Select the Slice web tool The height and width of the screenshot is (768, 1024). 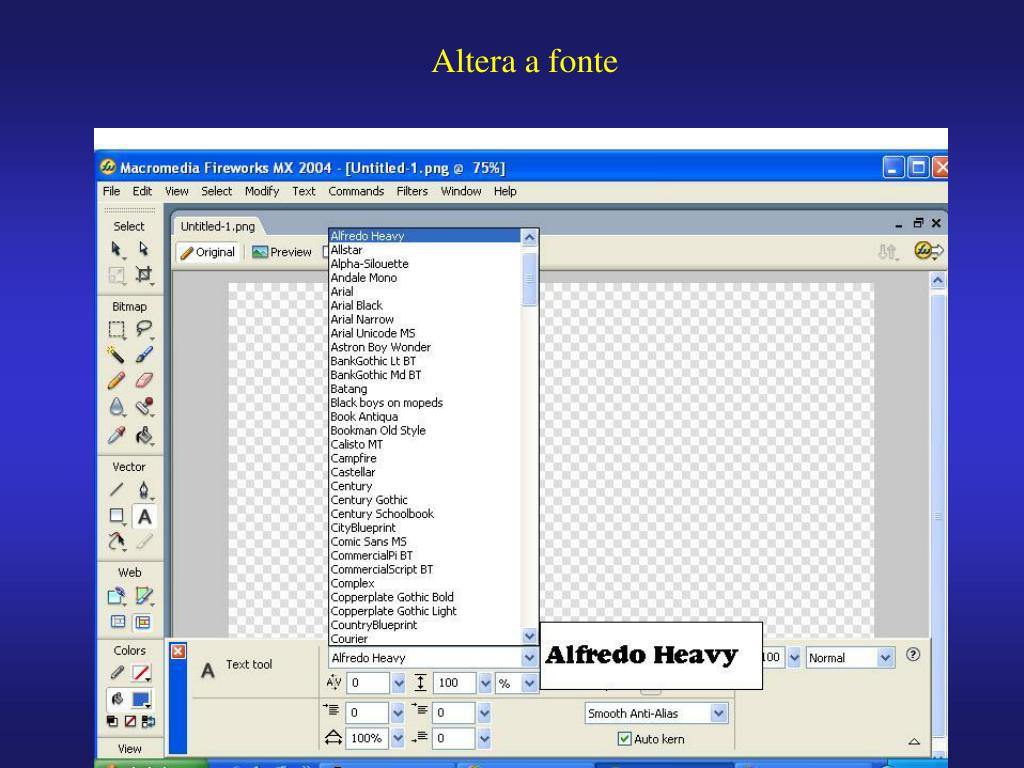144,596
